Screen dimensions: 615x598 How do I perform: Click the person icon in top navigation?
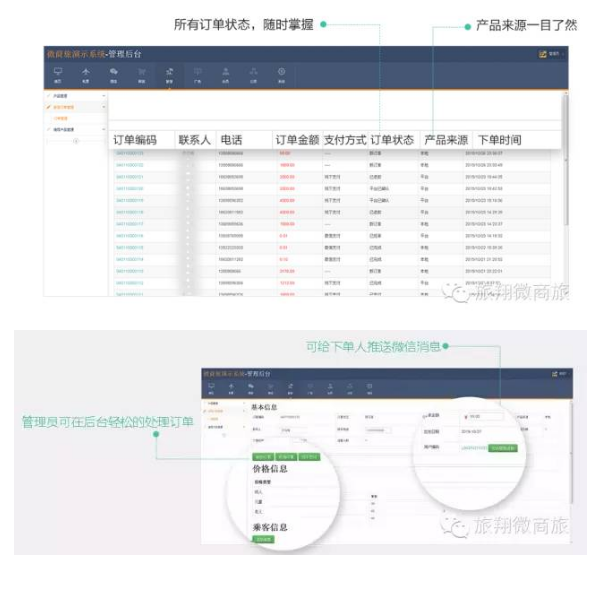pos(226,73)
